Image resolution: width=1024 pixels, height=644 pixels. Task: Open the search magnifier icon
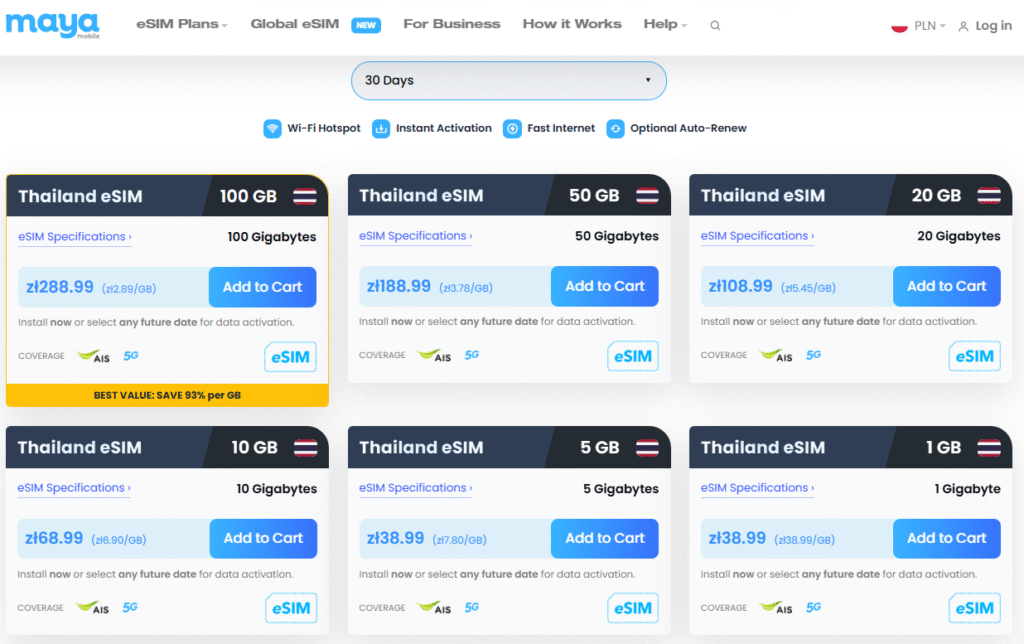tap(715, 25)
